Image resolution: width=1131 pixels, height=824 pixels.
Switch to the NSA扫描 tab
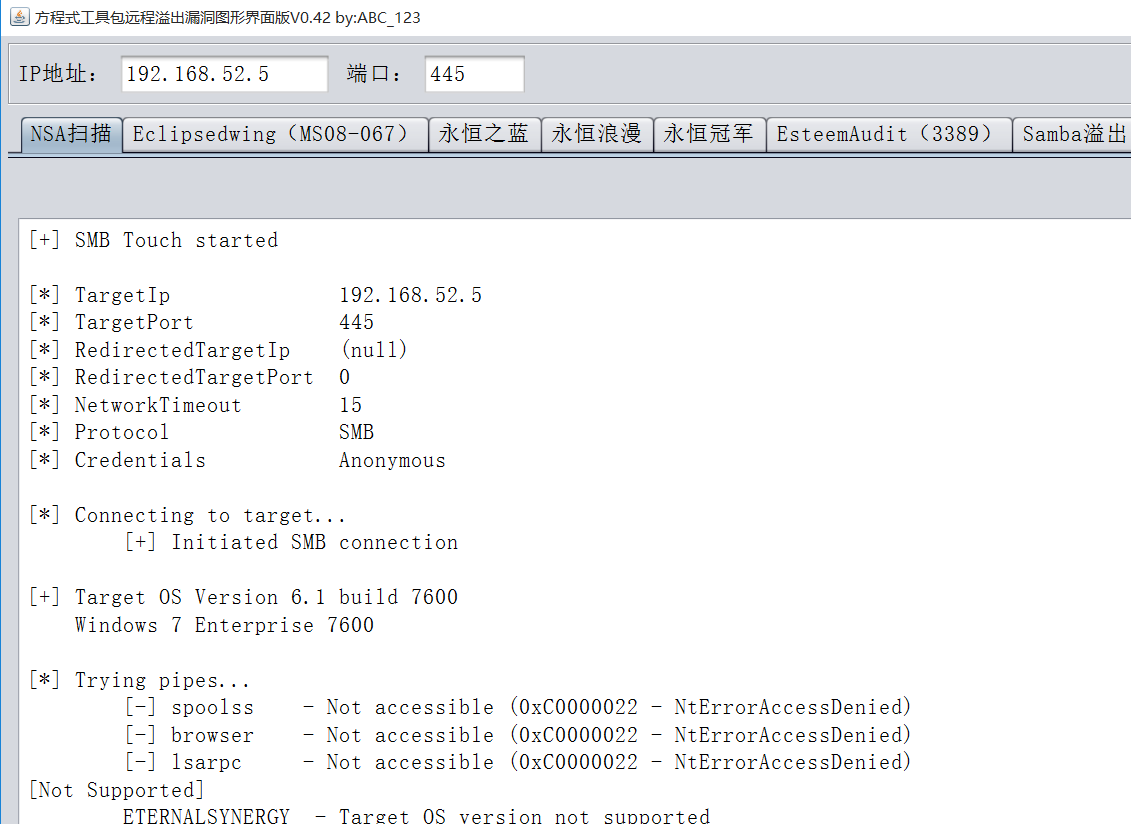pyautogui.click(x=71, y=134)
